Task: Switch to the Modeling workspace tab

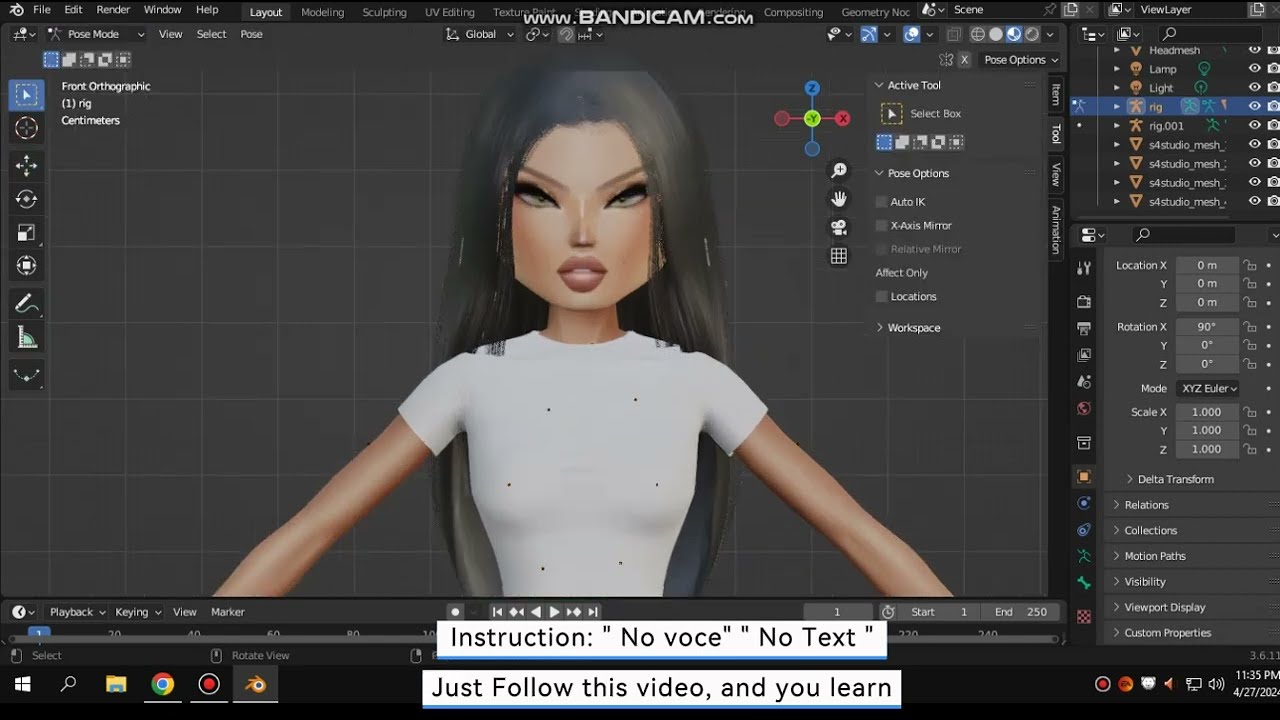Action: [x=322, y=12]
